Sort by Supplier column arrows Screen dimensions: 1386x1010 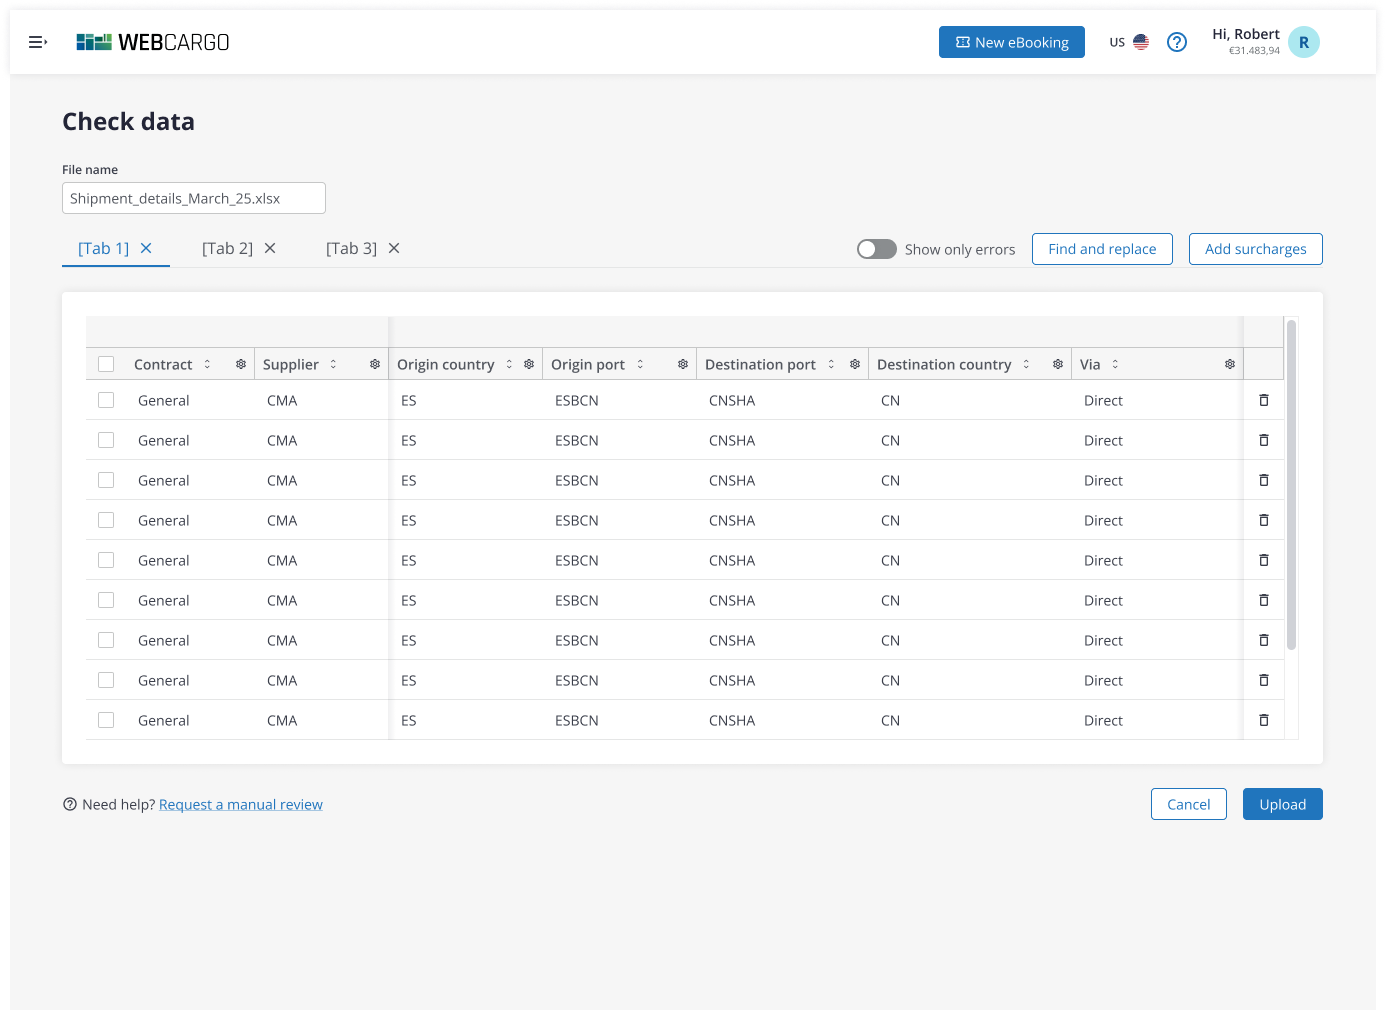333,364
